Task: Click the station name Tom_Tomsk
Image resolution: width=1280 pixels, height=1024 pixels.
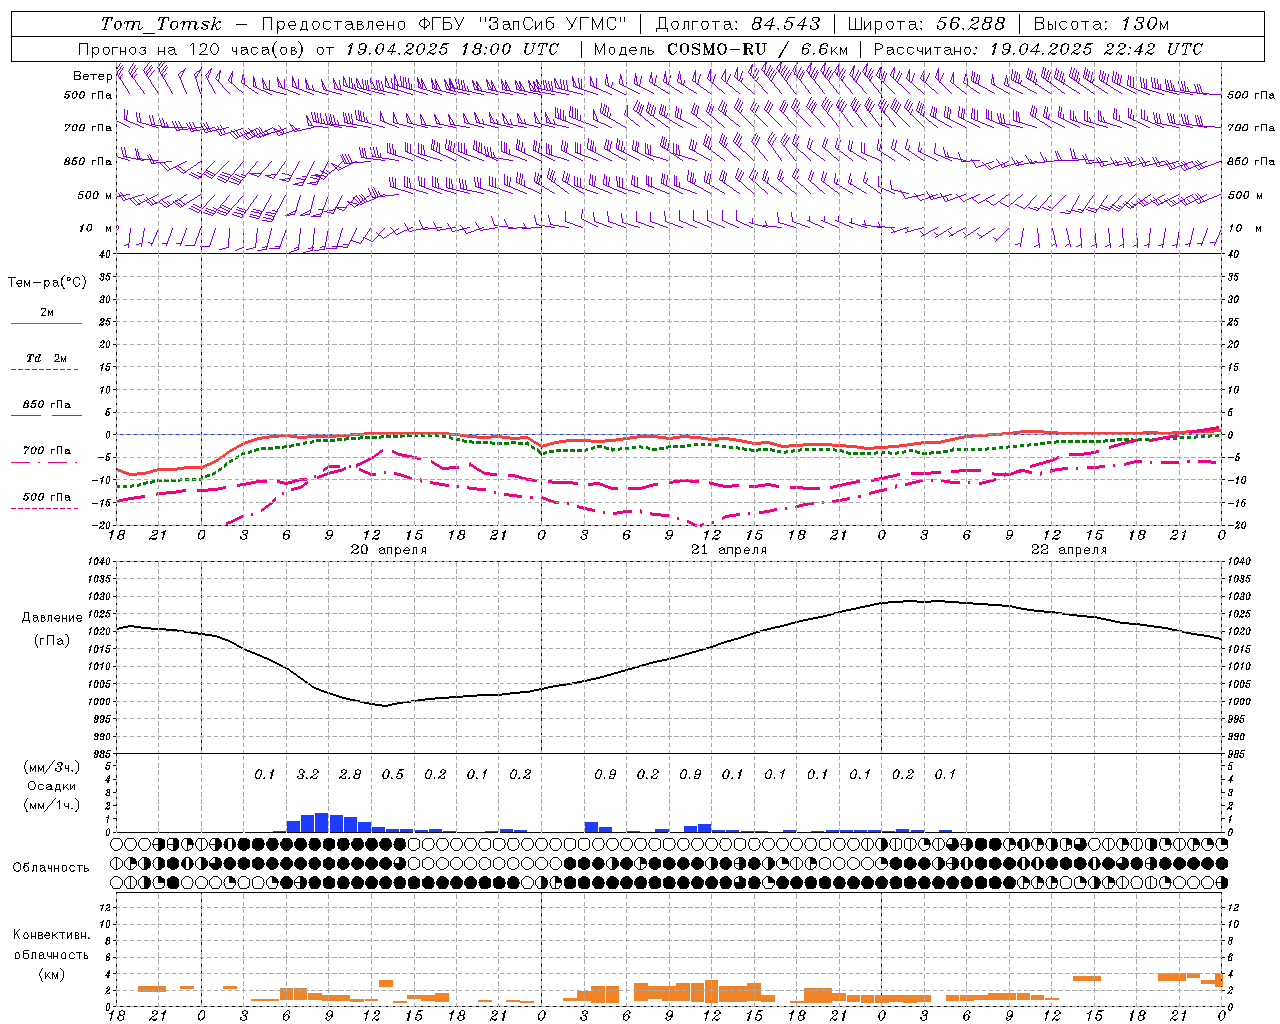Action: point(161,23)
